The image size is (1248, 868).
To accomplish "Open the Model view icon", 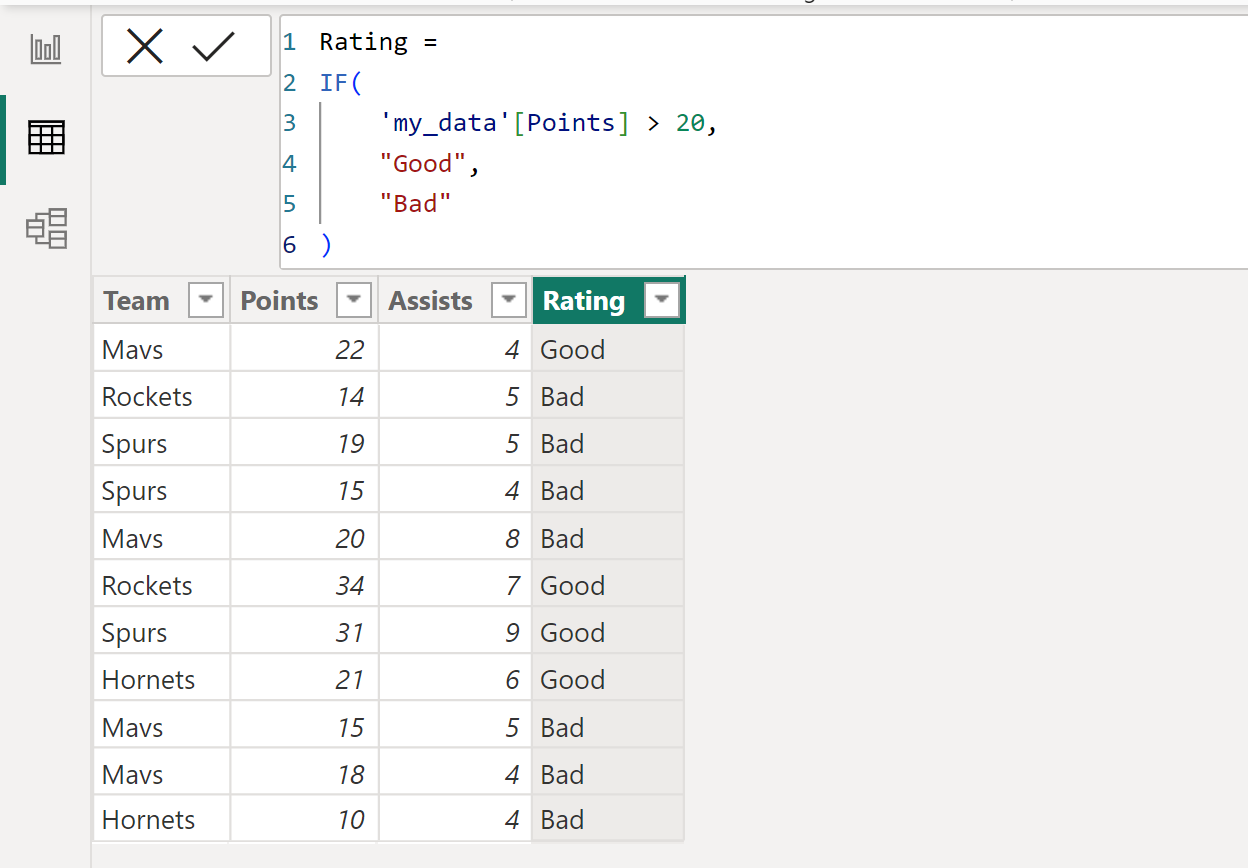I will [46, 228].
